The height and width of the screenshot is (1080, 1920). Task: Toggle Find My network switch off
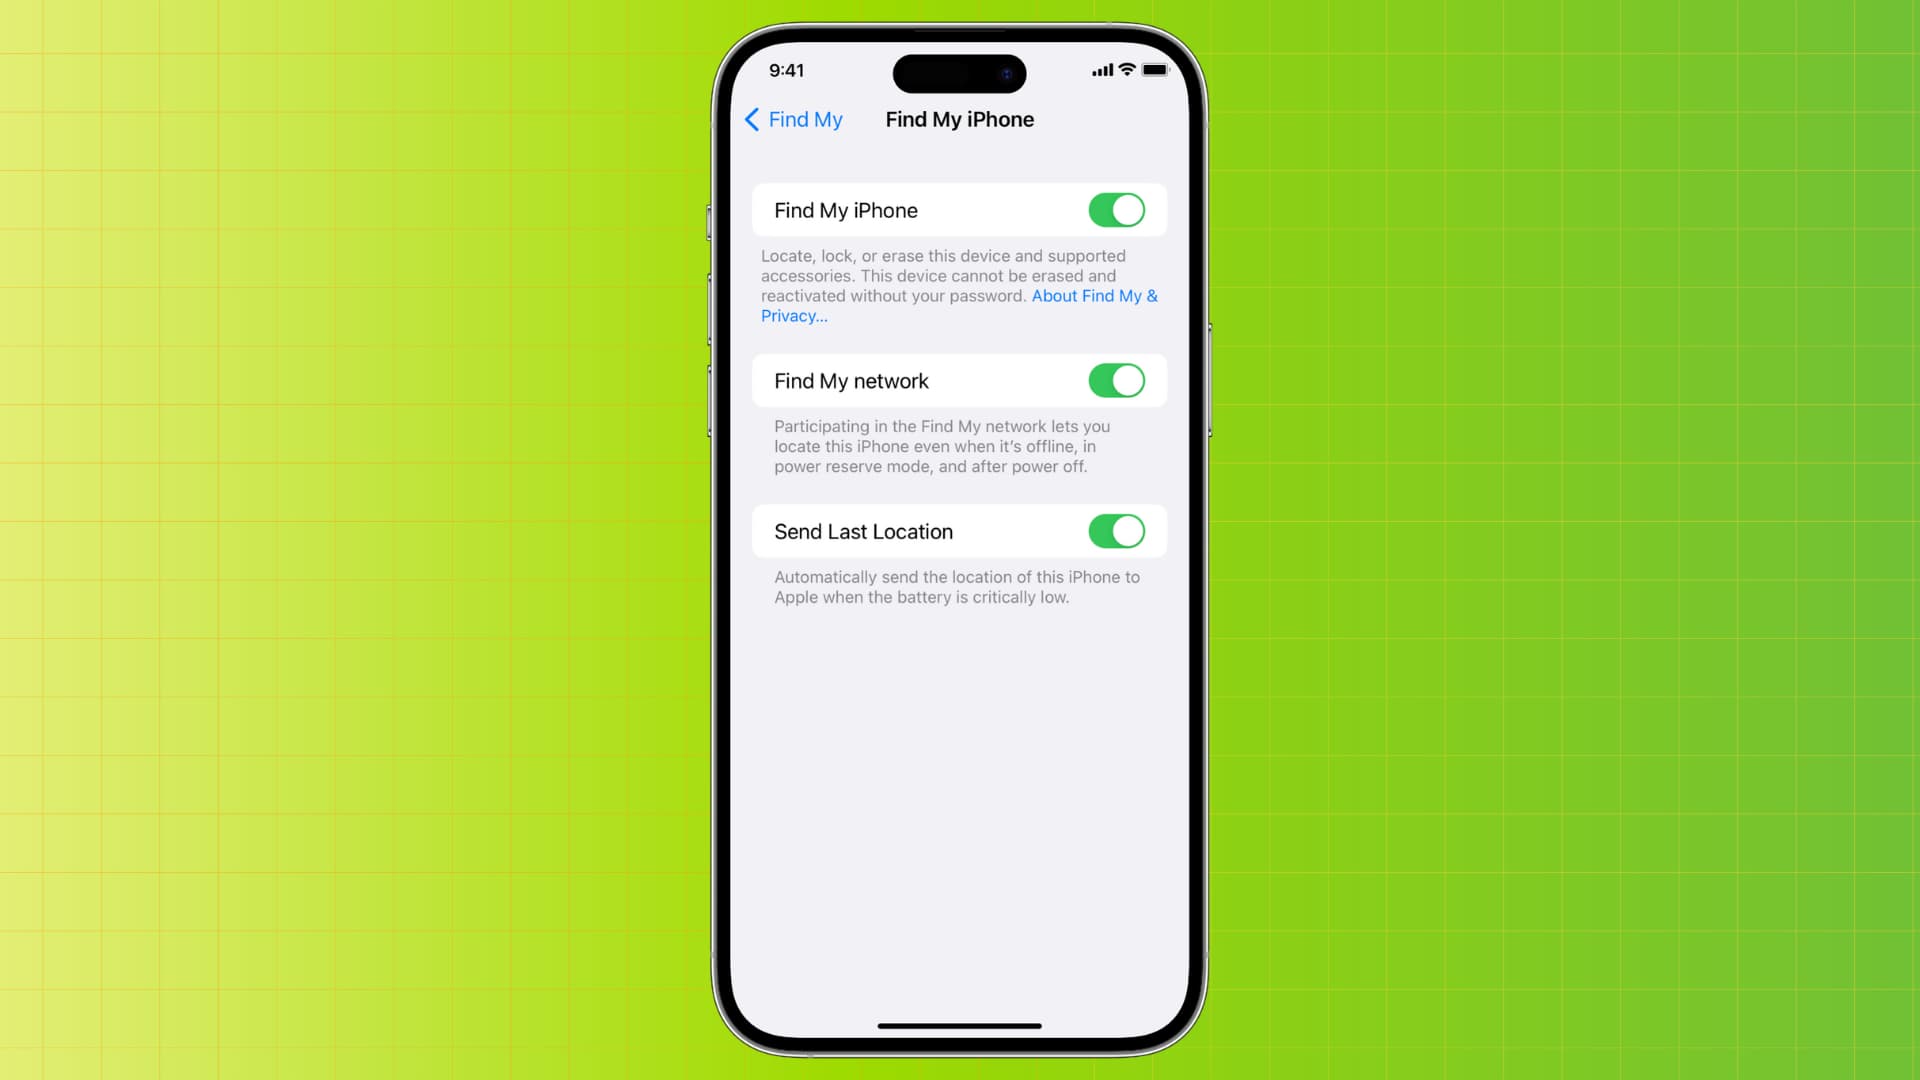[x=1114, y=381]
